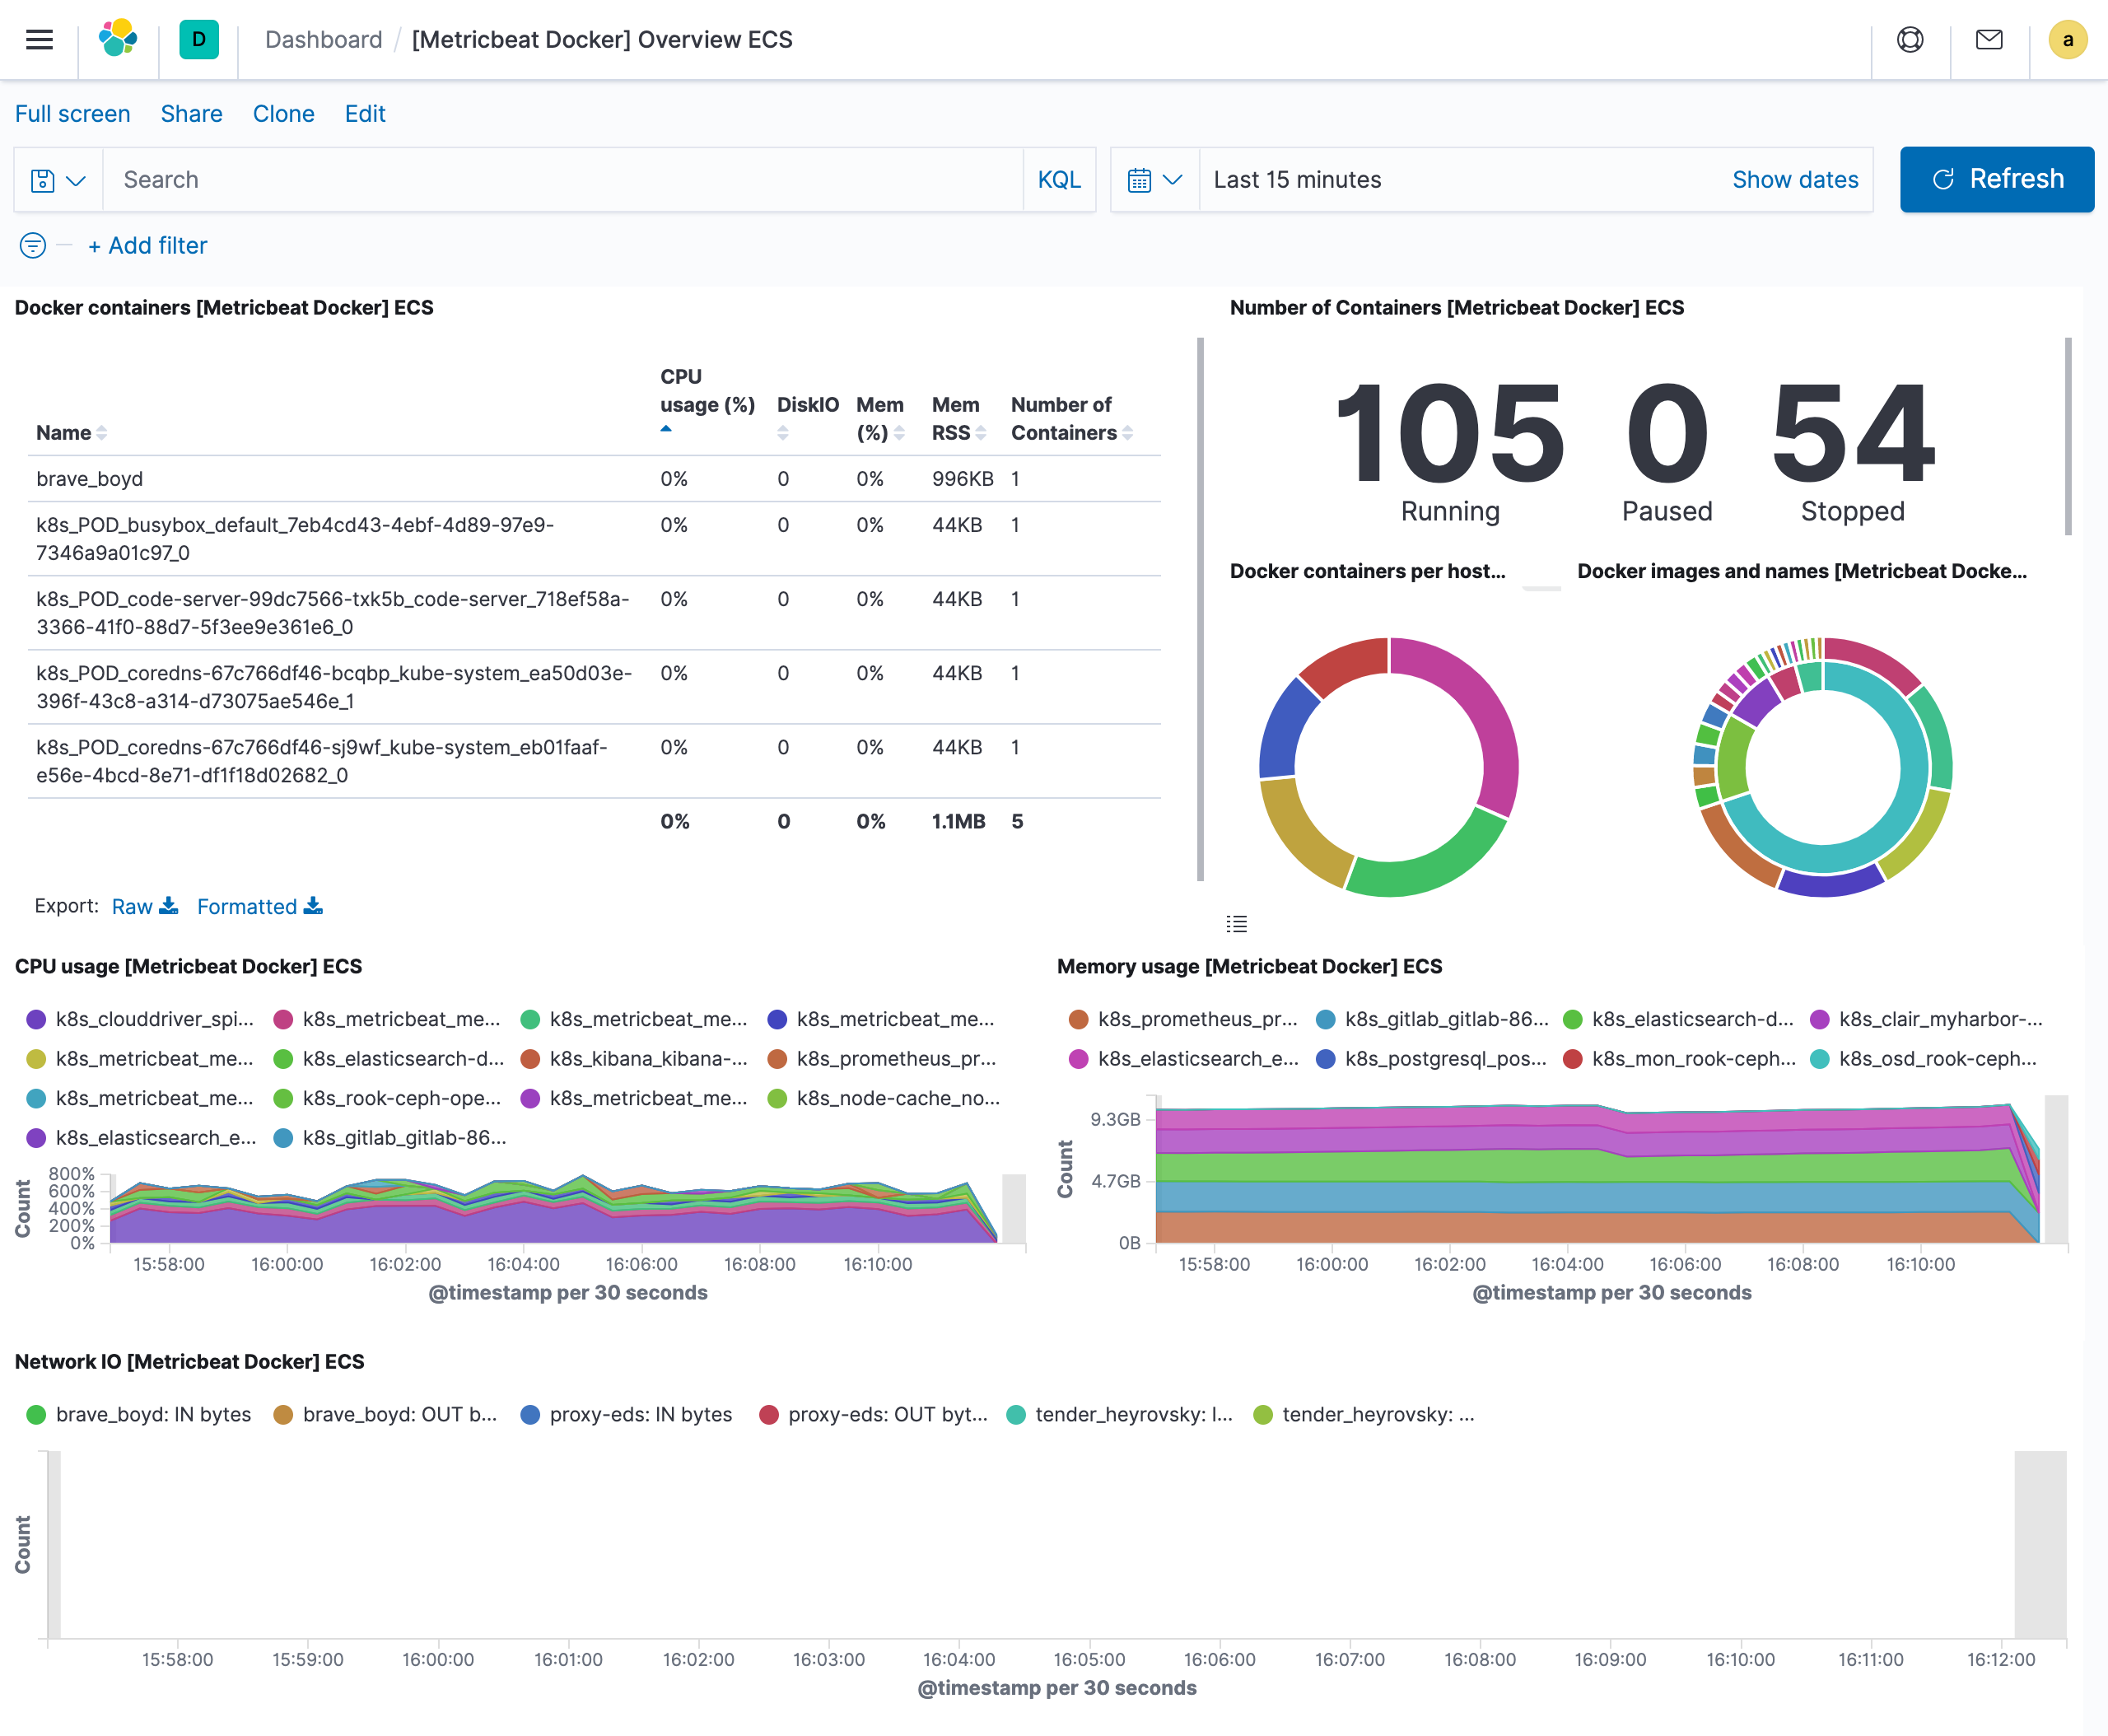2108x1736 pixels.
Task: Click the Formatted export download icon
Action: click(x=313, y=905)
